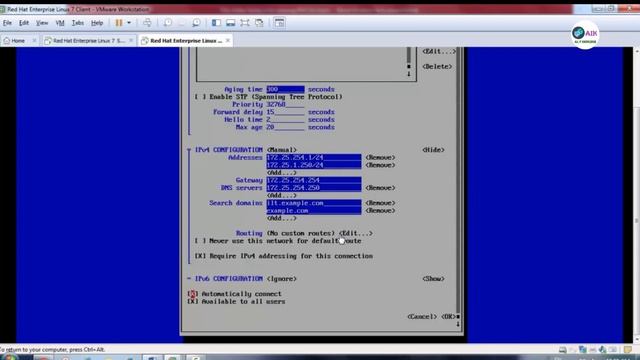Click the USB controller status icon

pyautogui.click(x=593, y=350)
